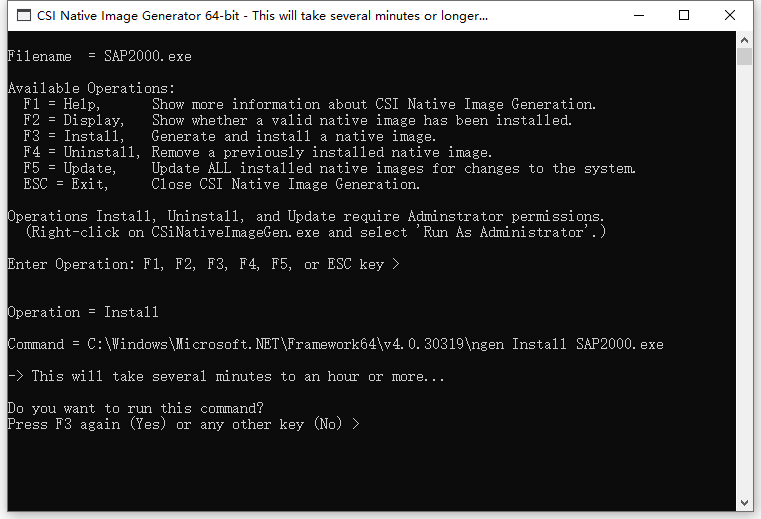Open the console window system menu icon
761x519 pixels.
point(24,16)
